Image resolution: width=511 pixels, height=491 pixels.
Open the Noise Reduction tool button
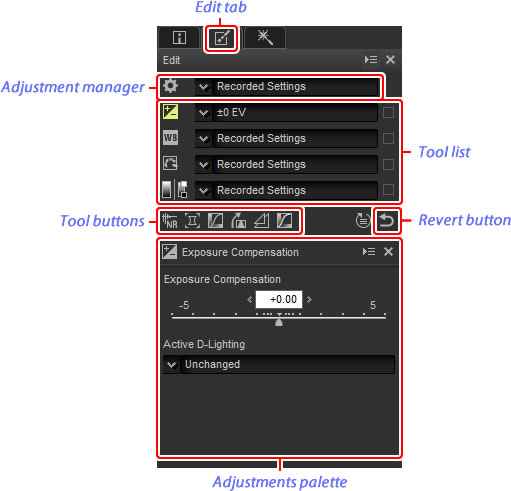(170, 221)
